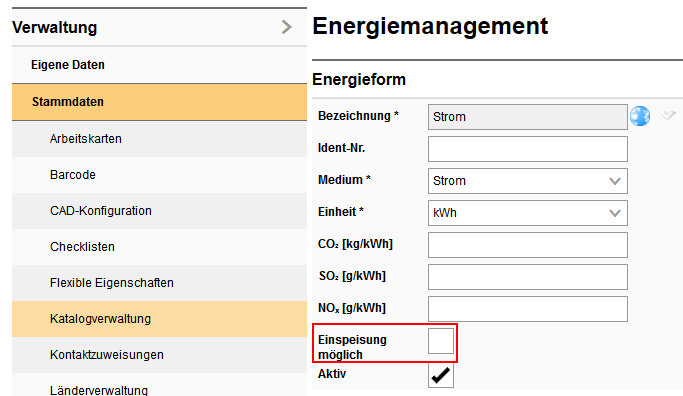
Task: Select Katalogverwaltung in the sidebar
Action: tap(159, 319)
